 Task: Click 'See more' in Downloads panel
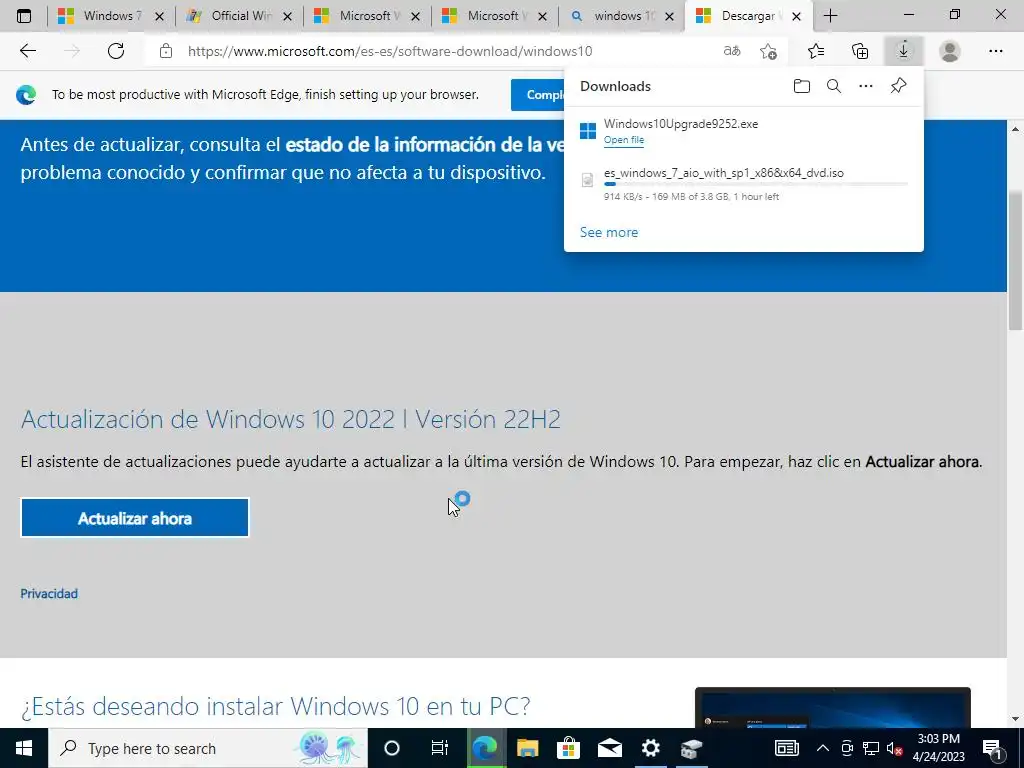click(x=609, y=232)
